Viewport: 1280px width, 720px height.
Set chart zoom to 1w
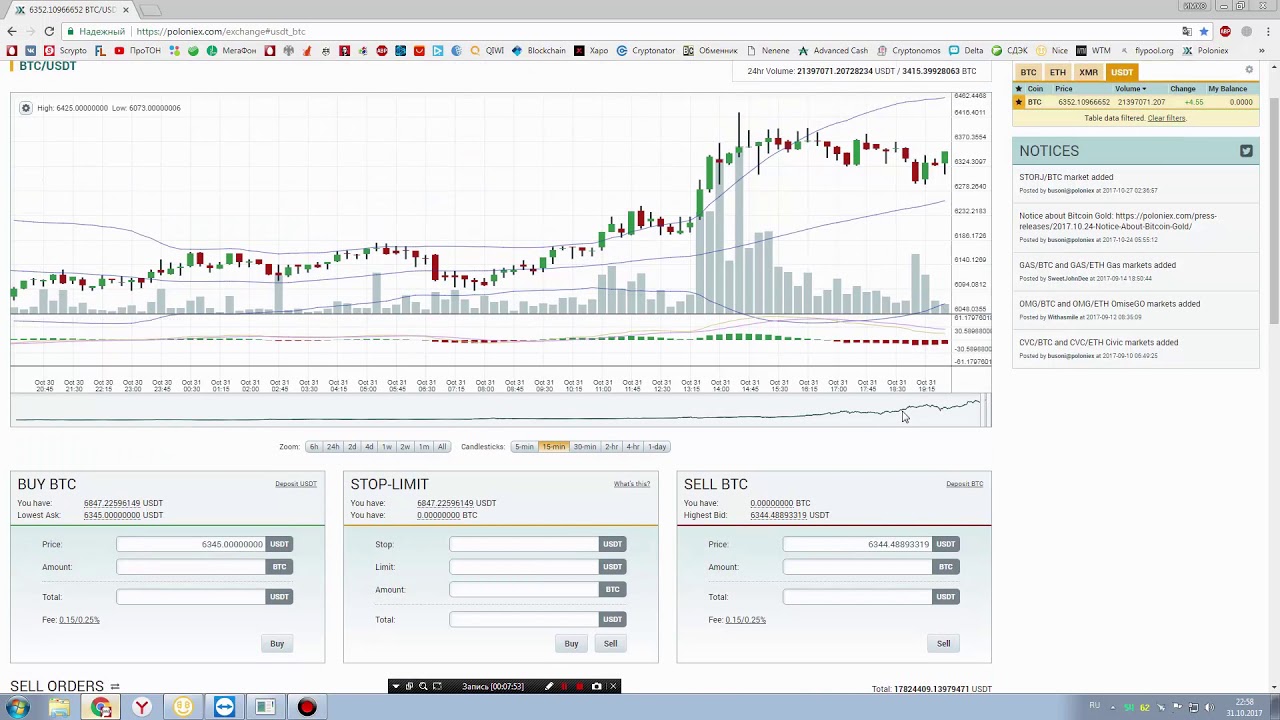tap(387, 447)
